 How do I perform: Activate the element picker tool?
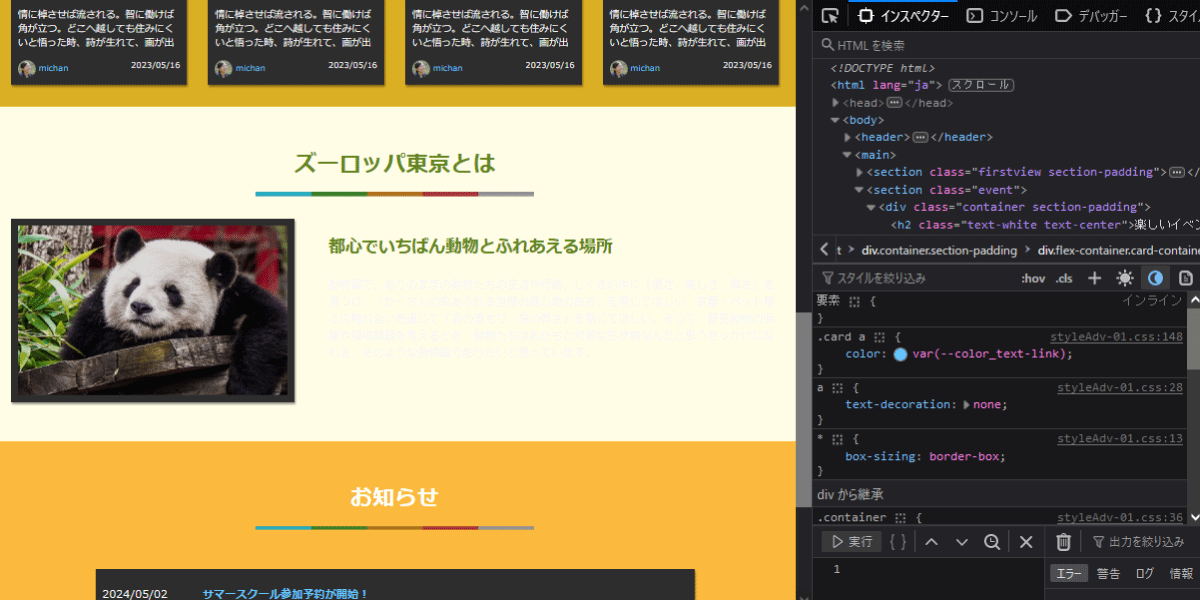829,16
